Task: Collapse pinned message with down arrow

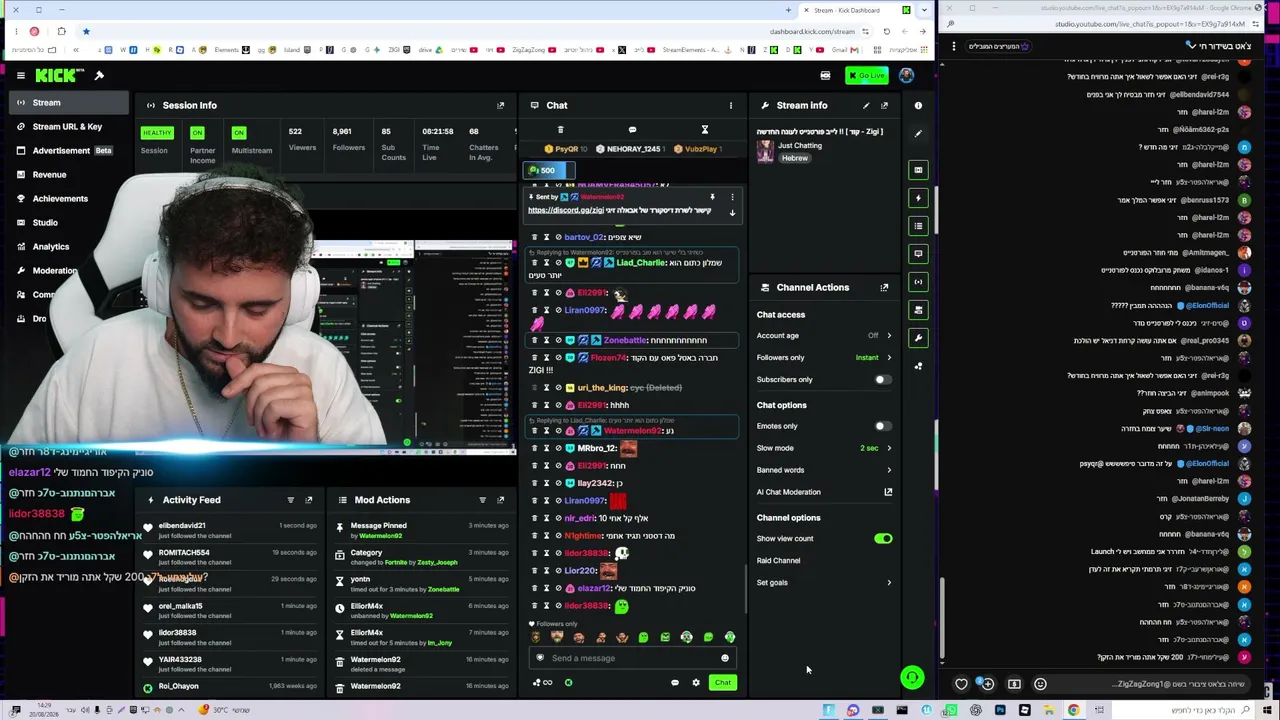Action: point(732,213)
